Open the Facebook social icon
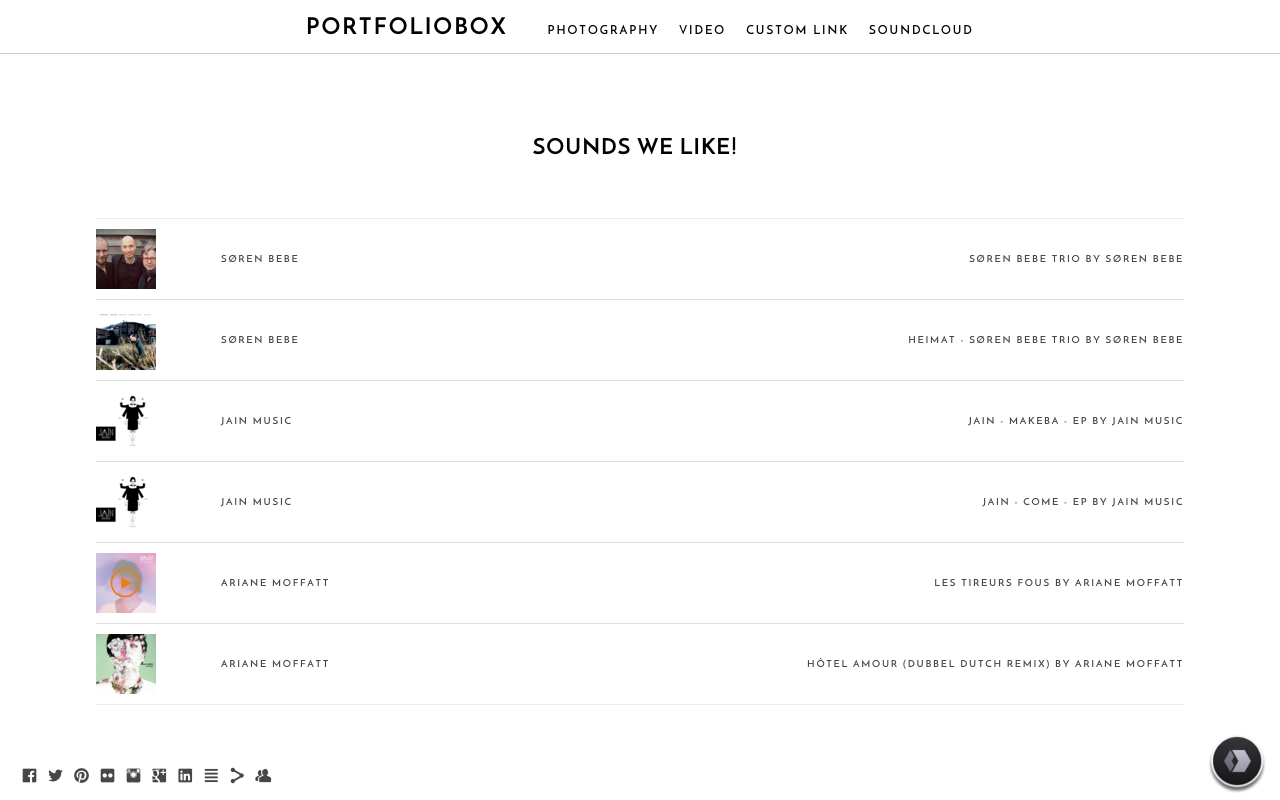Viewport: 1280px width, 800px height. point(29,776)
